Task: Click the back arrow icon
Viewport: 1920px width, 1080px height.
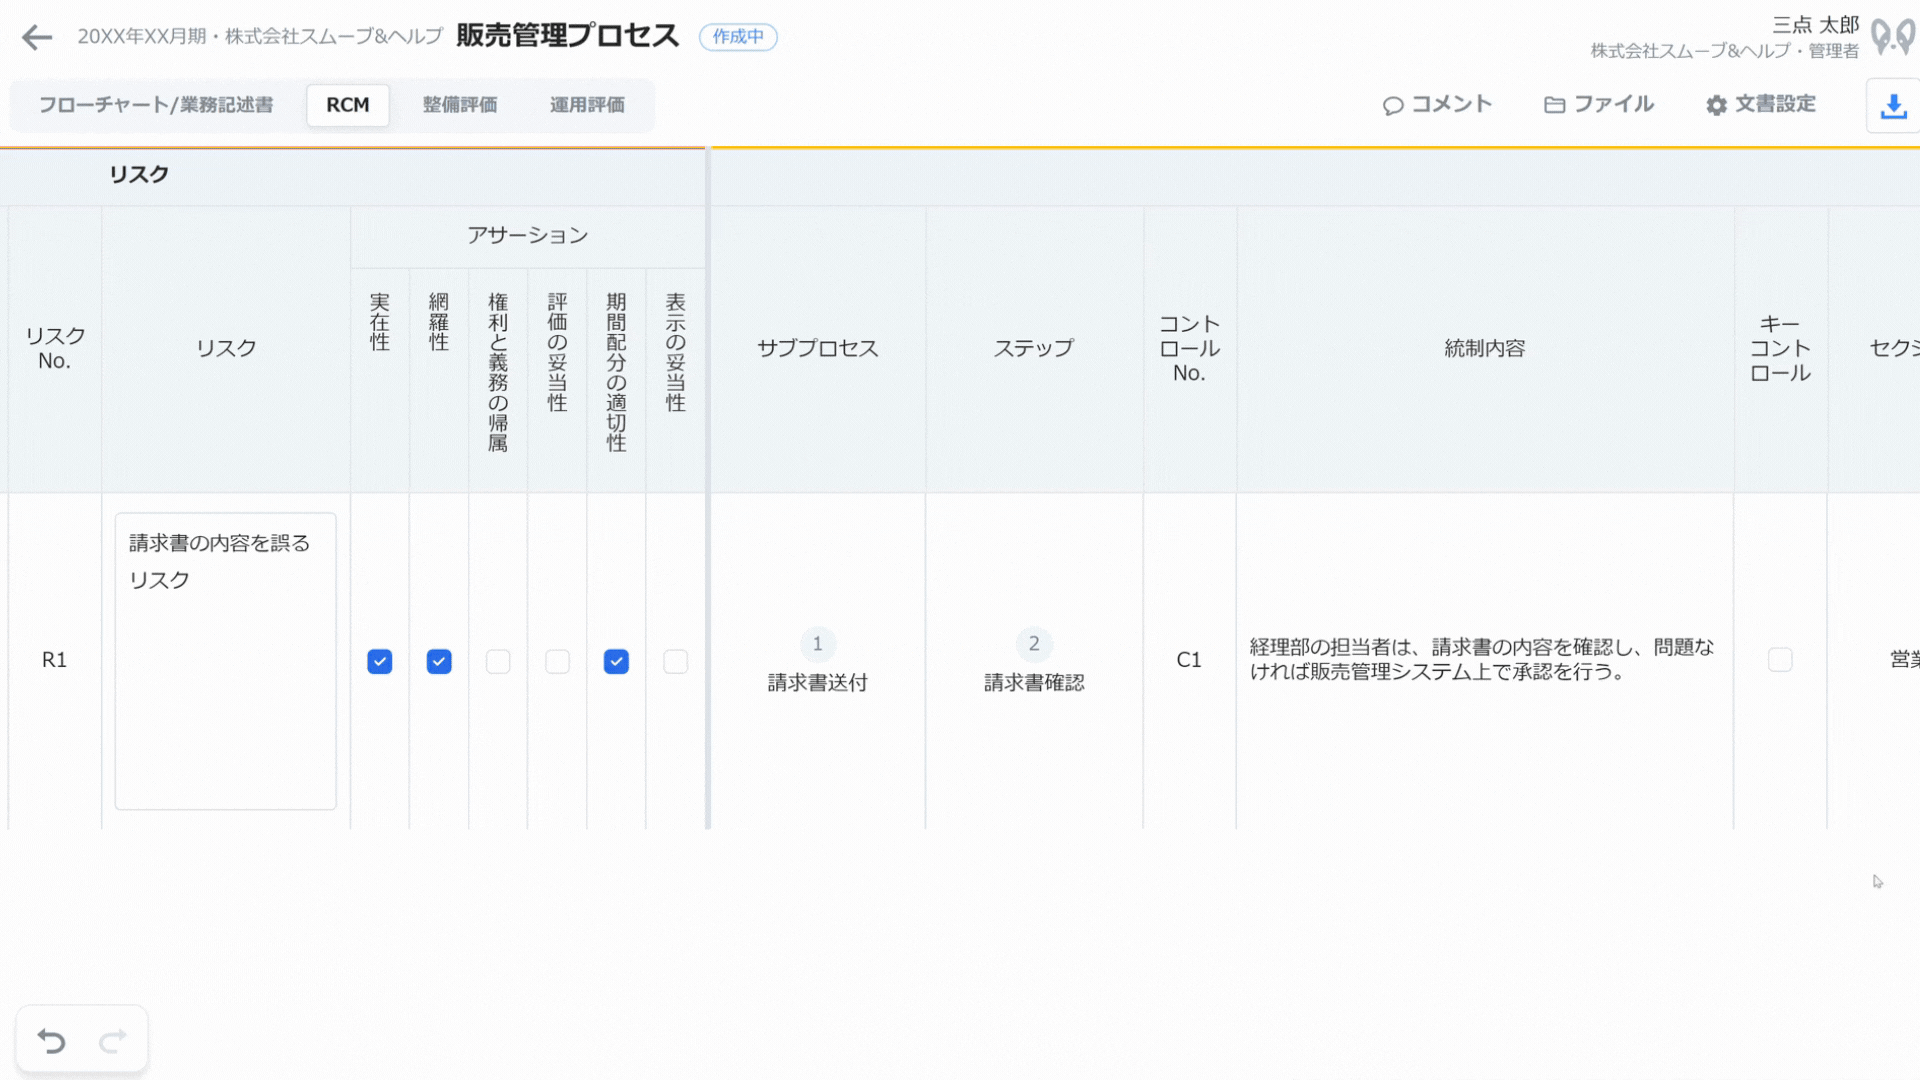Action: [37, 37]
